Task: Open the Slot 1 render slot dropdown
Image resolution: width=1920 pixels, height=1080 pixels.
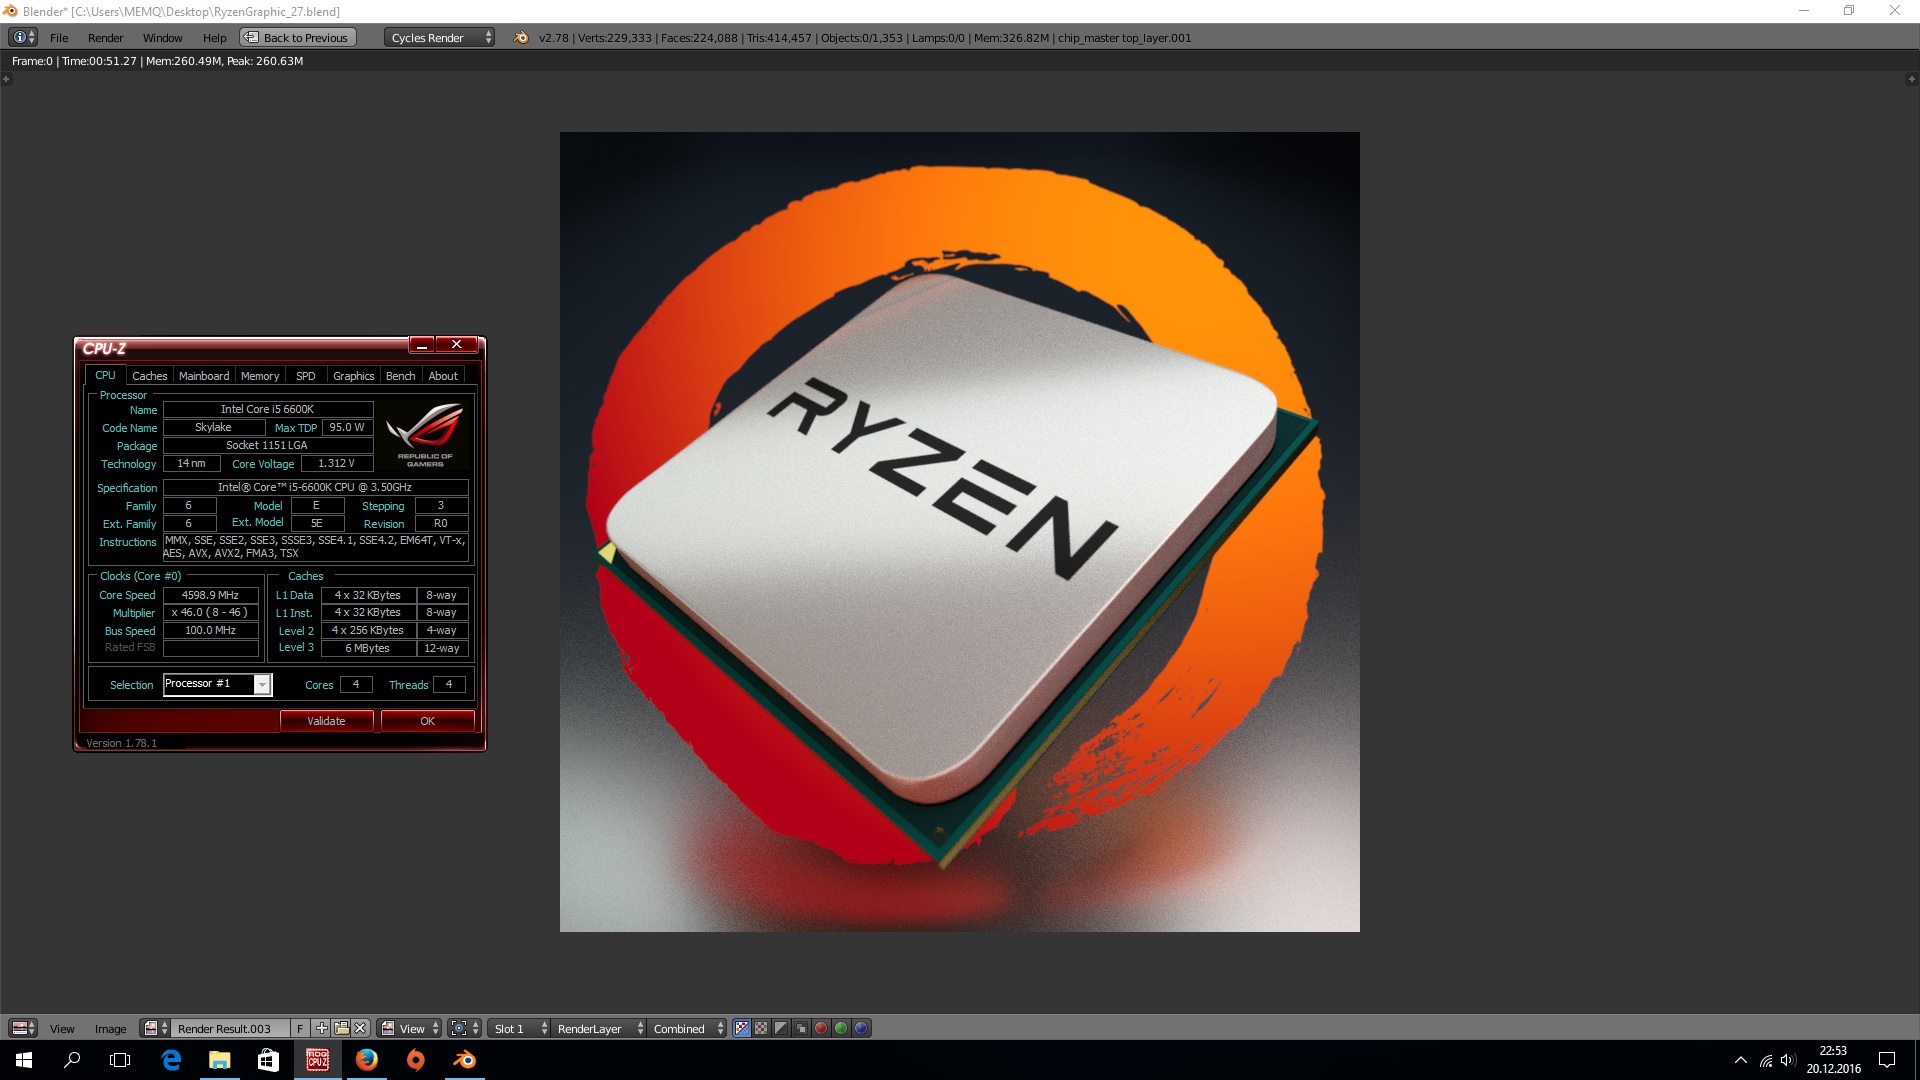Action: pos(519,1028)
